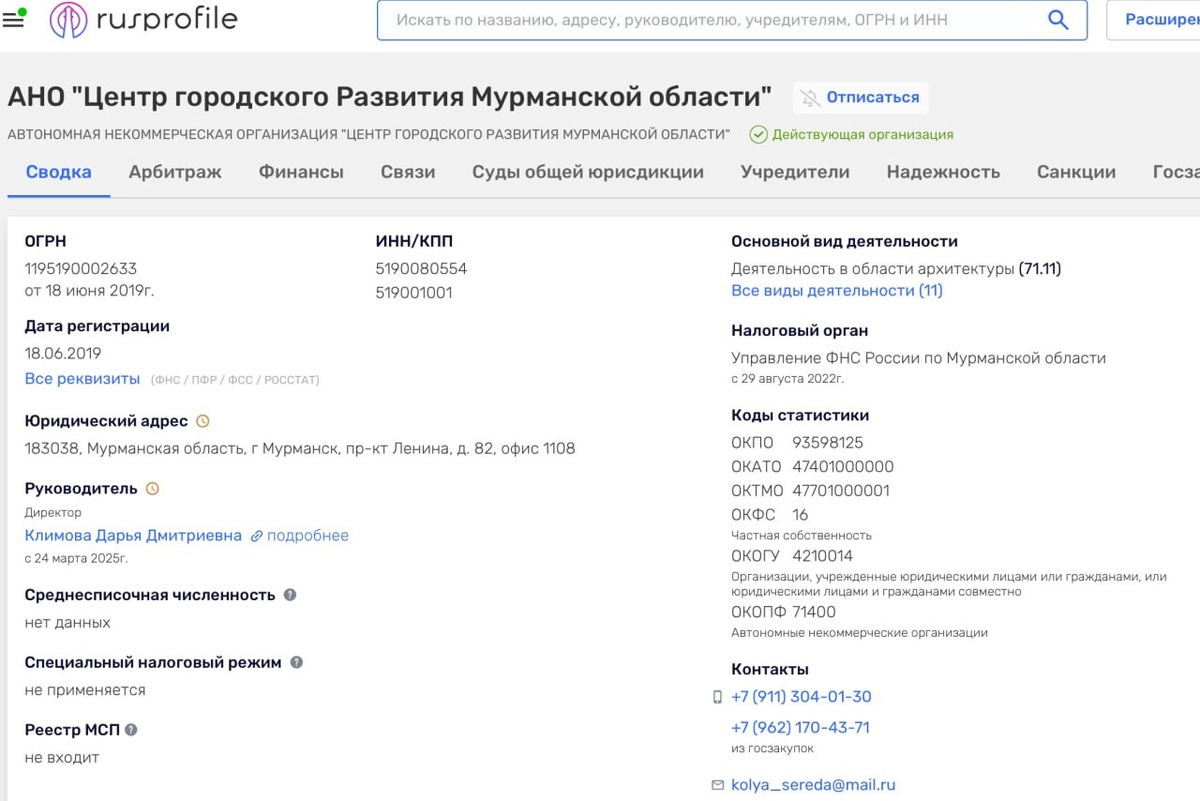Click phone number +7 (962) 170-43-71

tap(800, 728)
